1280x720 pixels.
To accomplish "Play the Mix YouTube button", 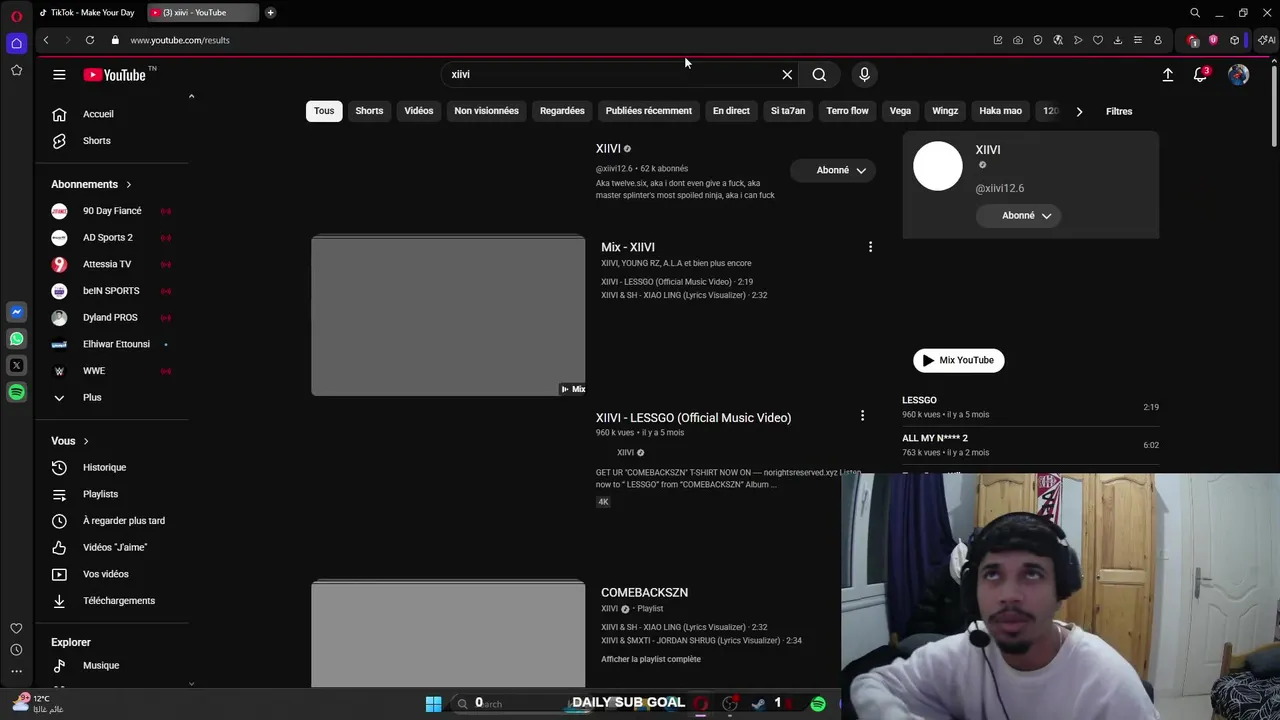I will point(958,360).
